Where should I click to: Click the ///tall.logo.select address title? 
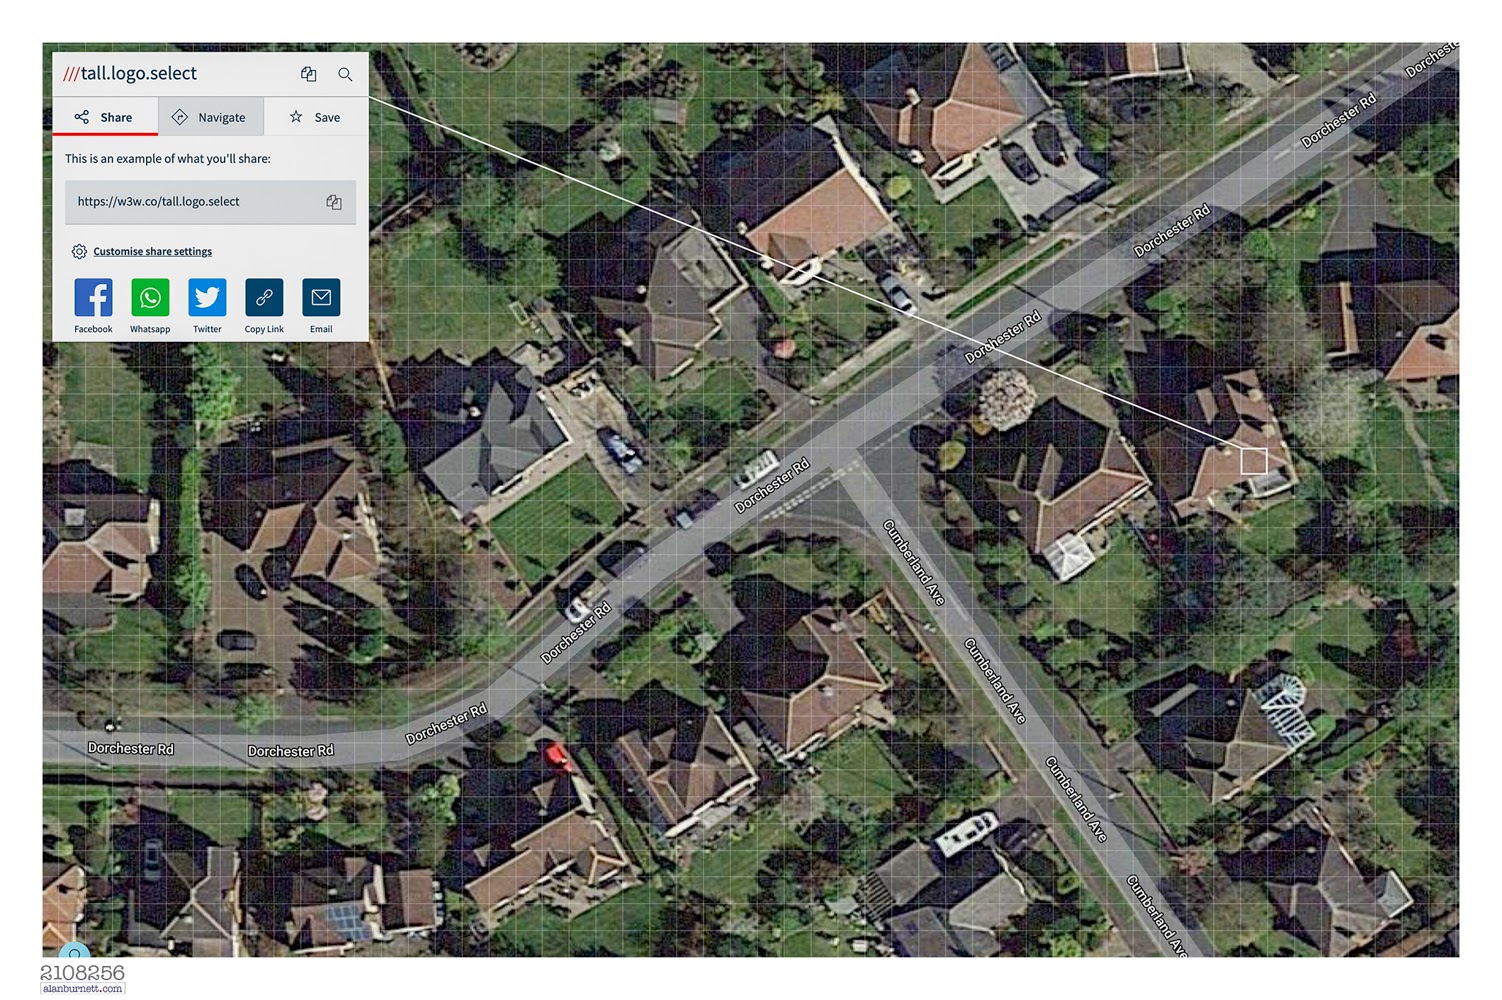click(130, 73)
